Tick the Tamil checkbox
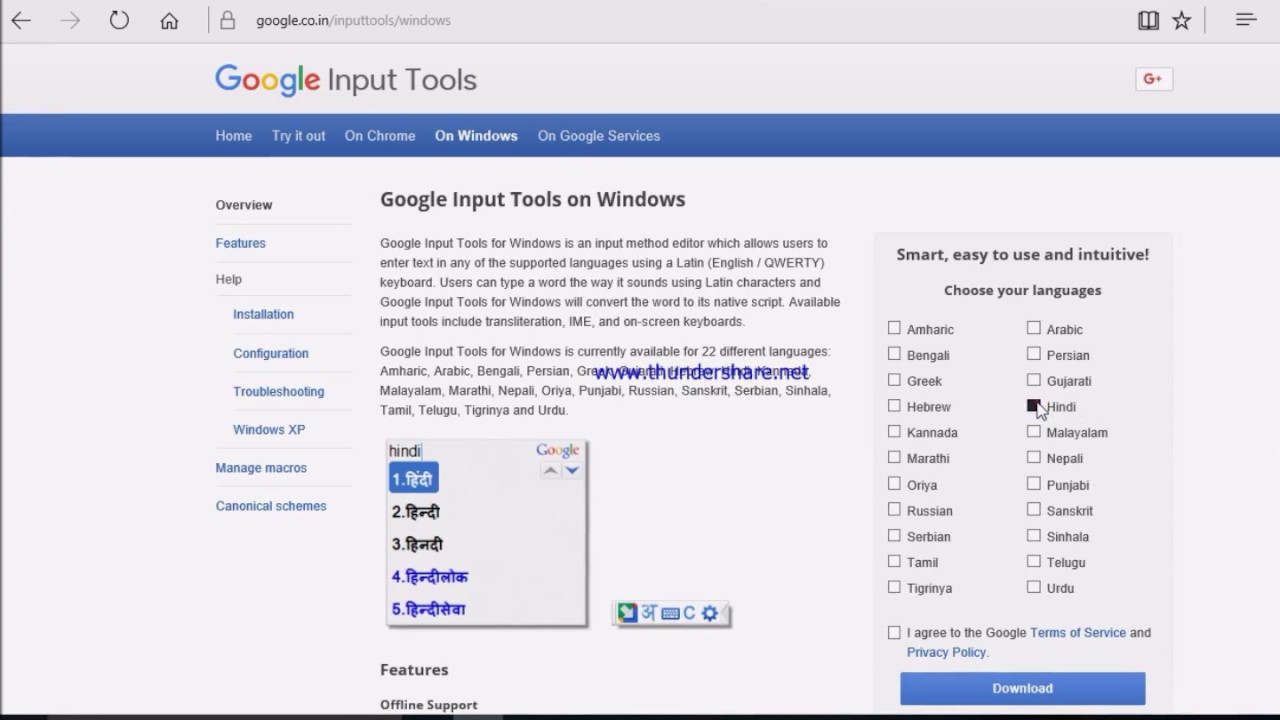Screen dimensions: 1280x720 click(894, 562)
